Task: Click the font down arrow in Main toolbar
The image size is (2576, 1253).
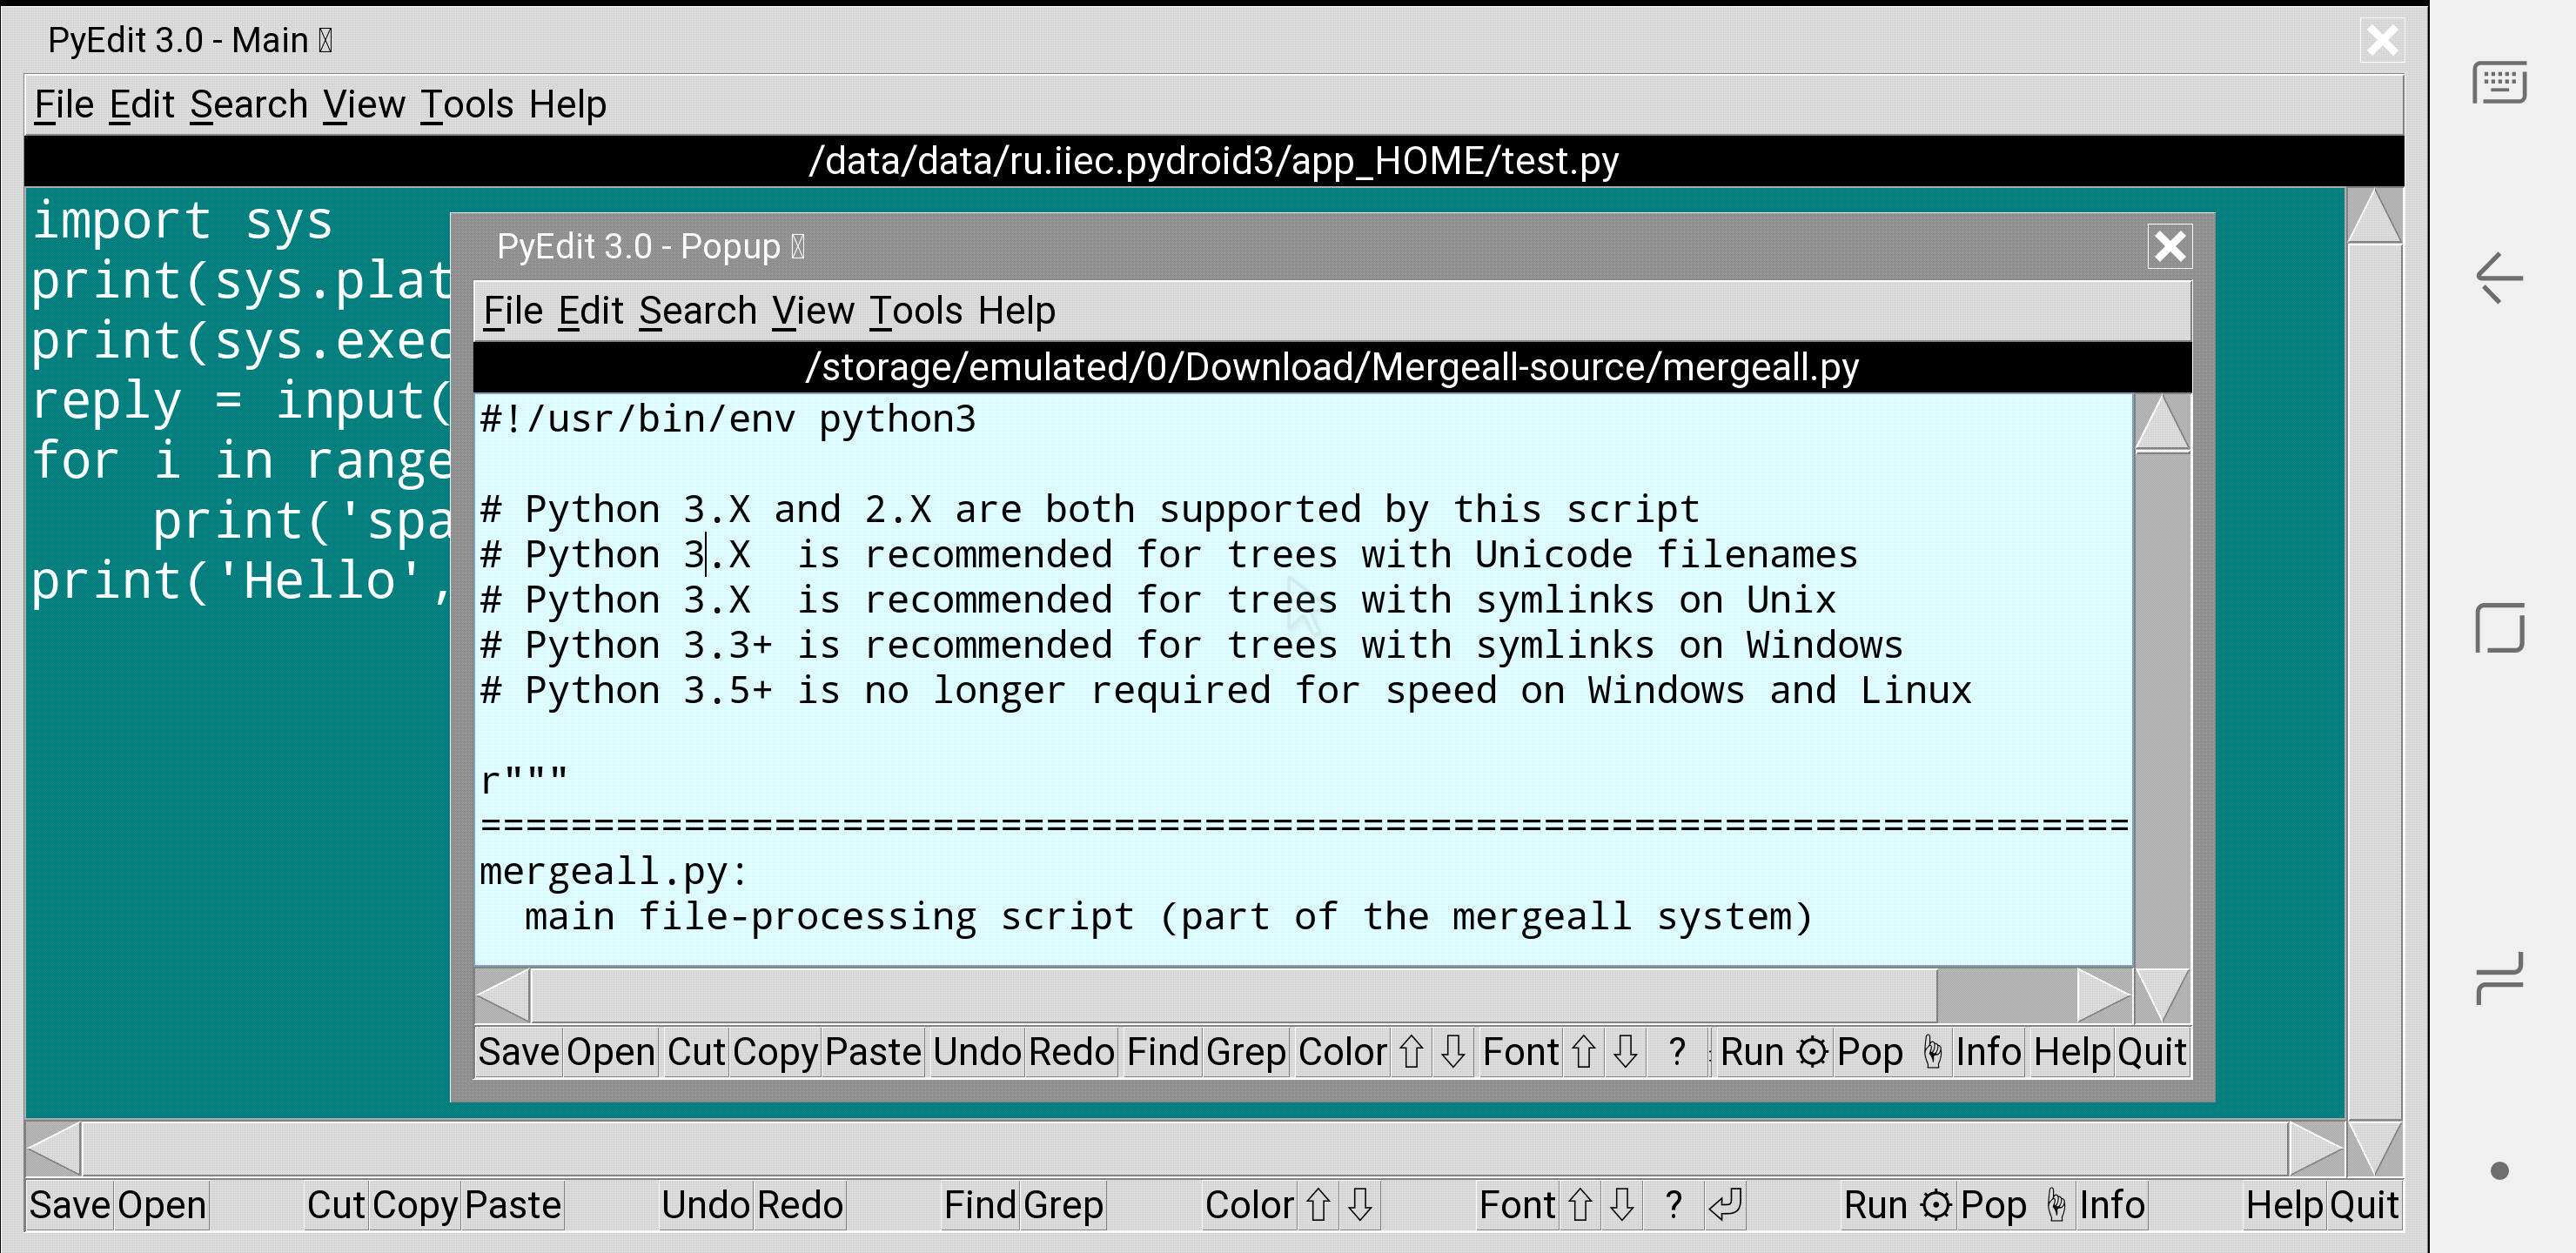Action: click(x=1622, y=1205)
